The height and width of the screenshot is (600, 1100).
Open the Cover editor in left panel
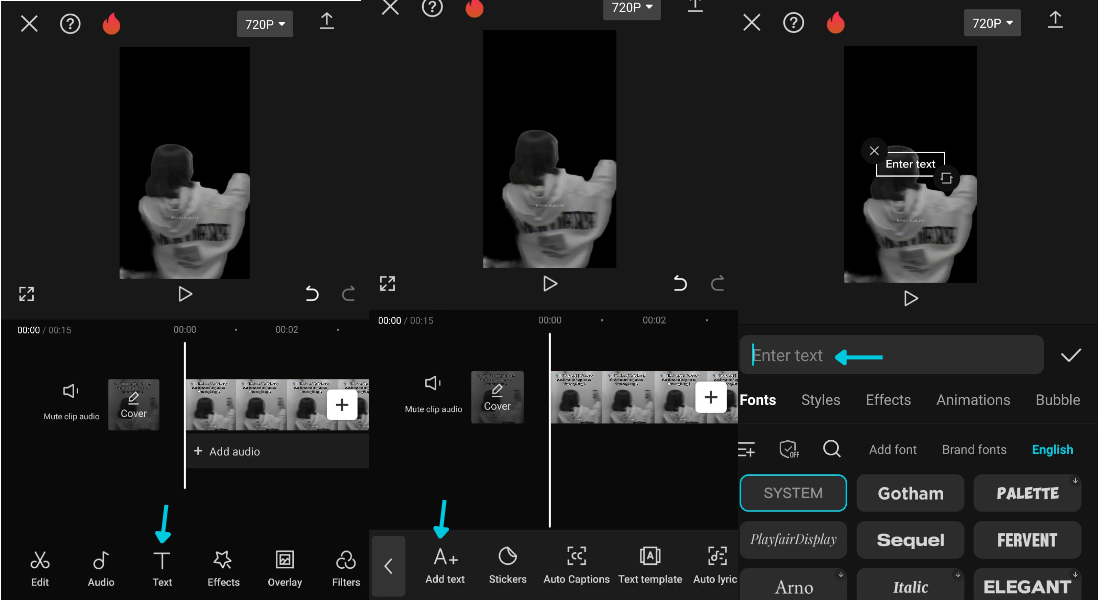[133, 404]
